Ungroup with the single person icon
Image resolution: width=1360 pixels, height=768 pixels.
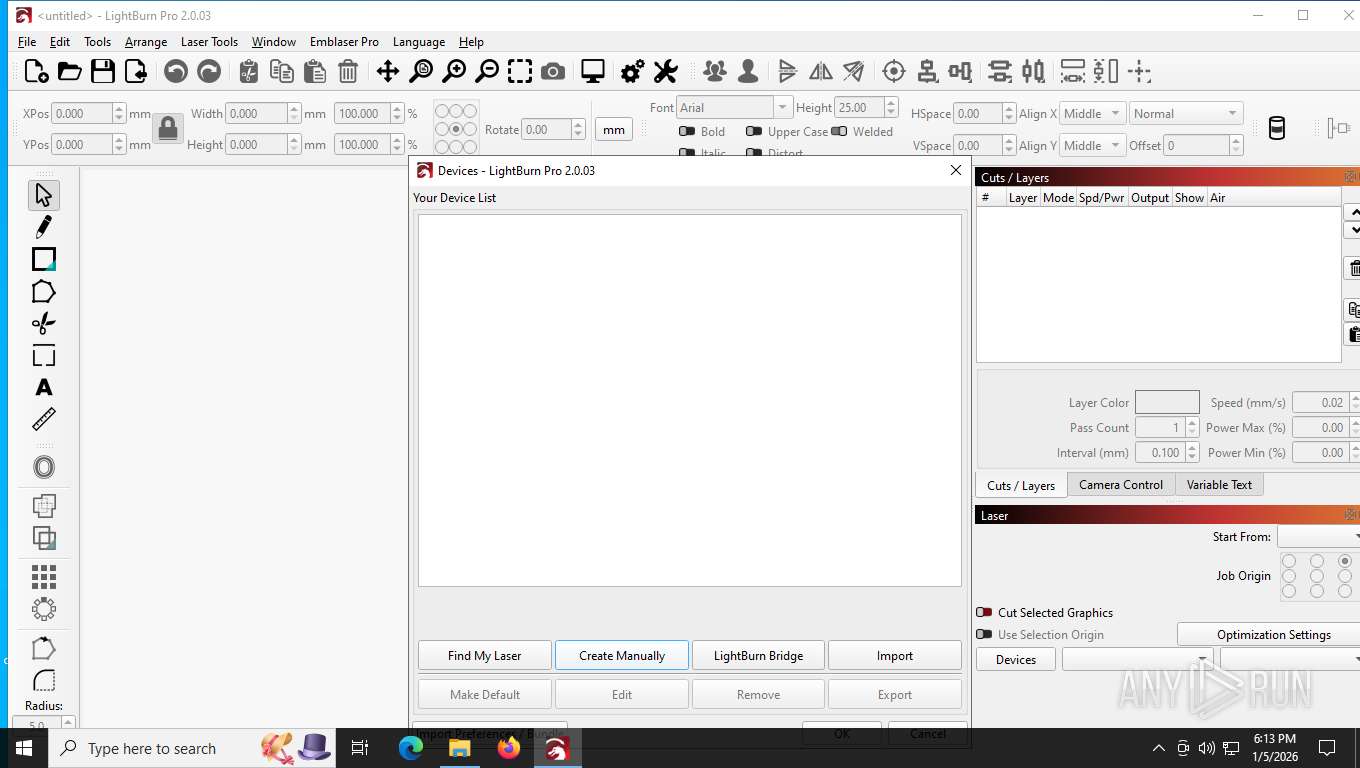point(747,71)
